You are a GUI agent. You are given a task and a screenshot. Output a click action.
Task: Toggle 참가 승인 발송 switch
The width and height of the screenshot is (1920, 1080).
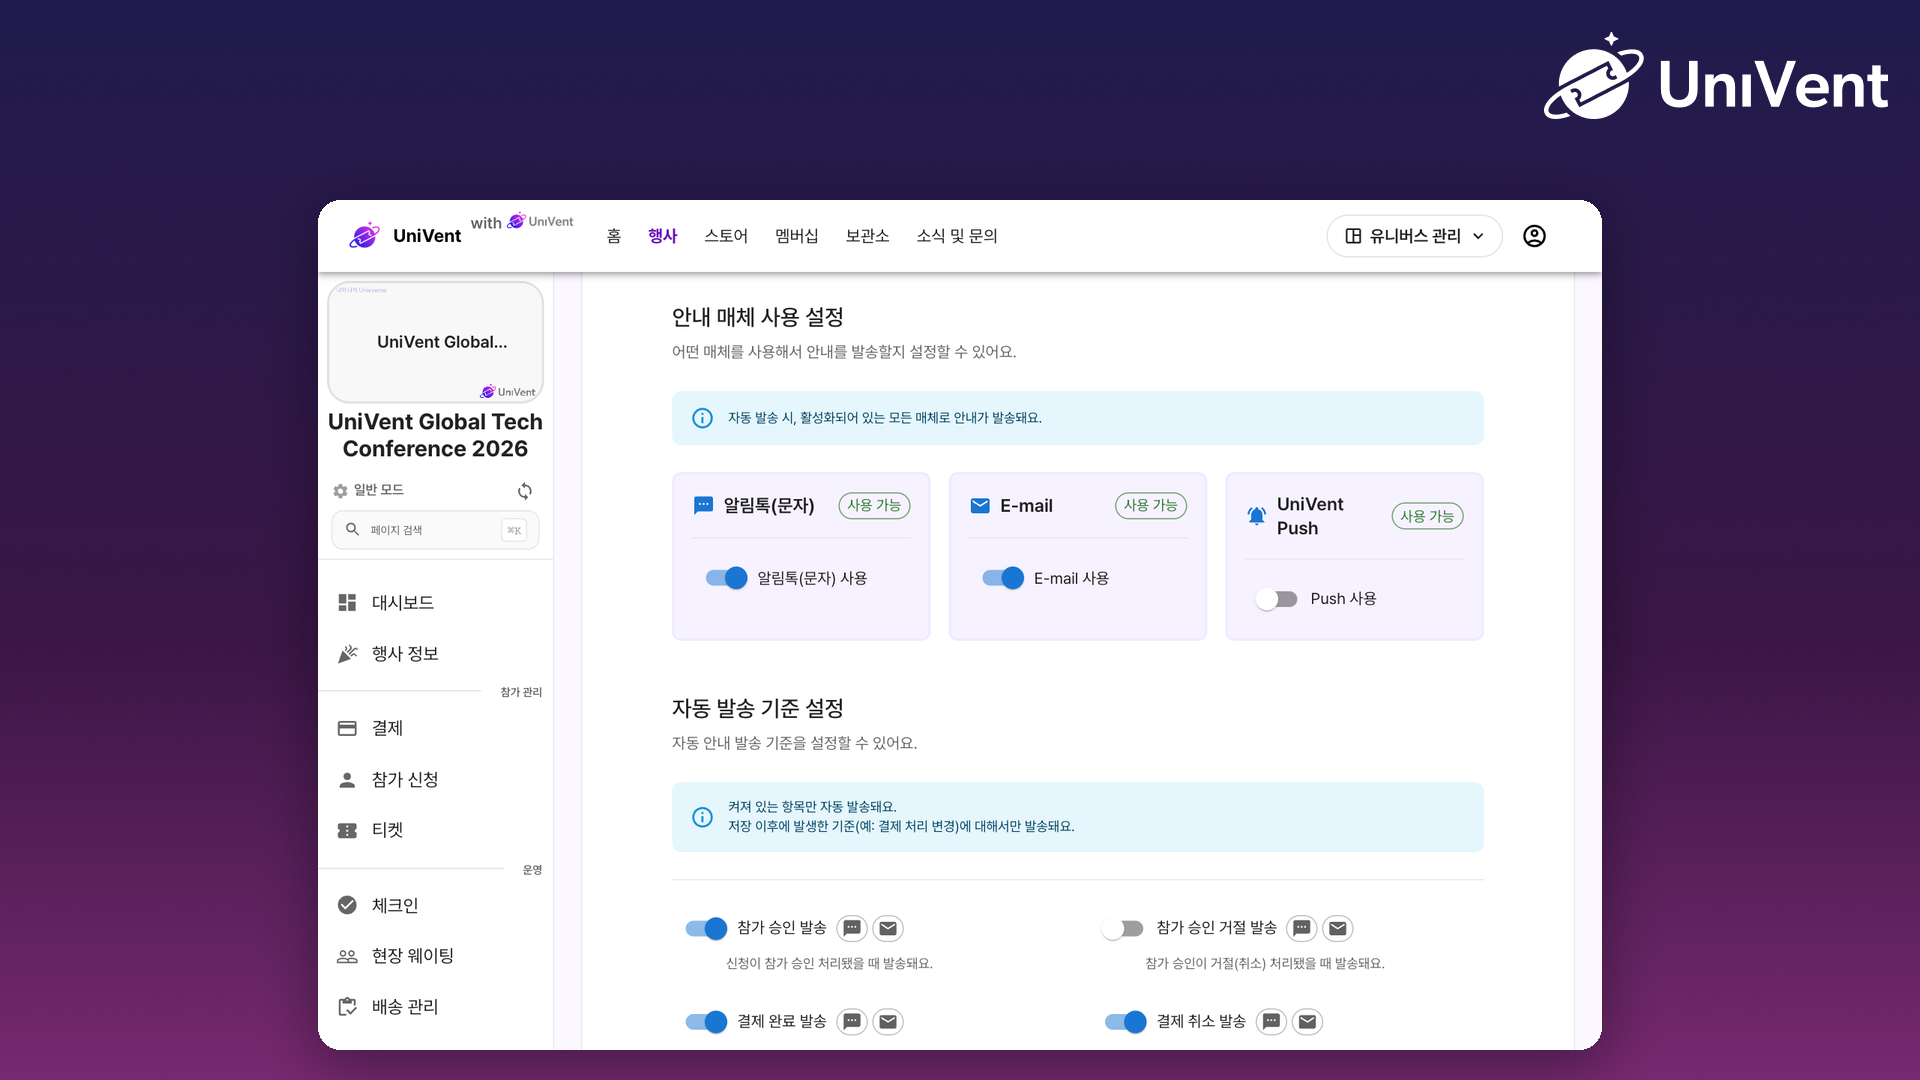click(x=706, y=928)
